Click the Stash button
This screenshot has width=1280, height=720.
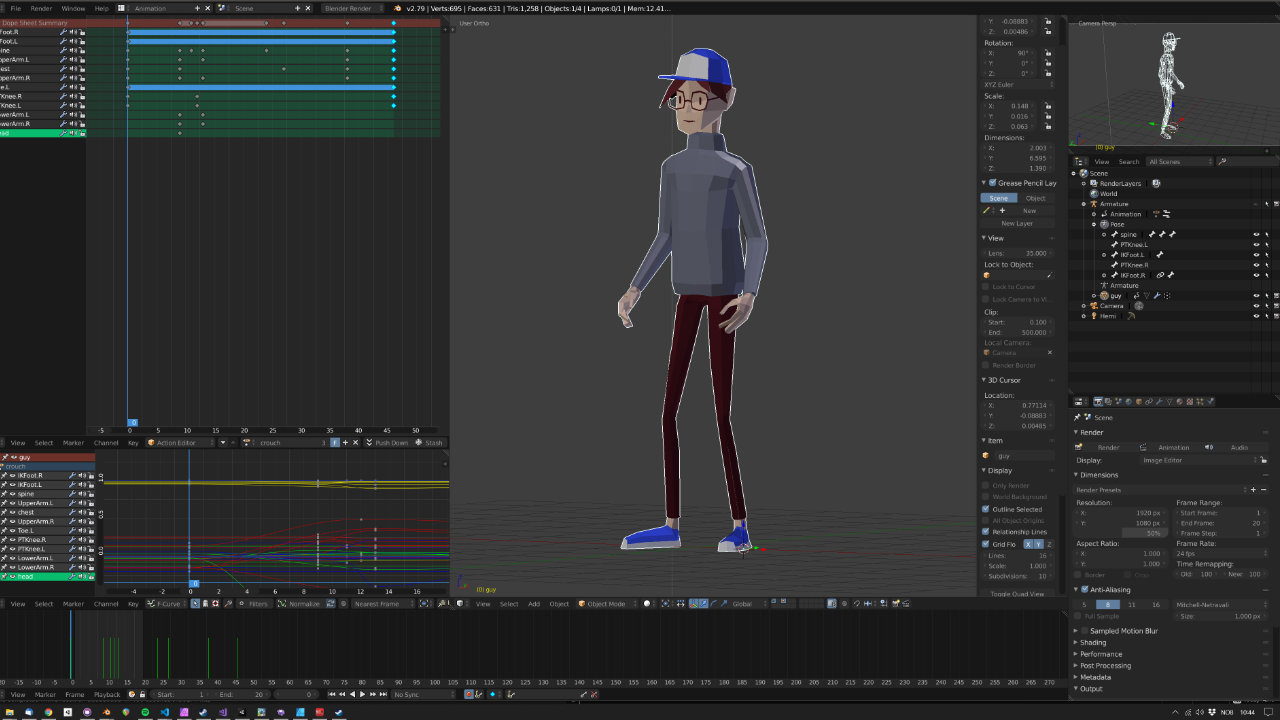429,442
